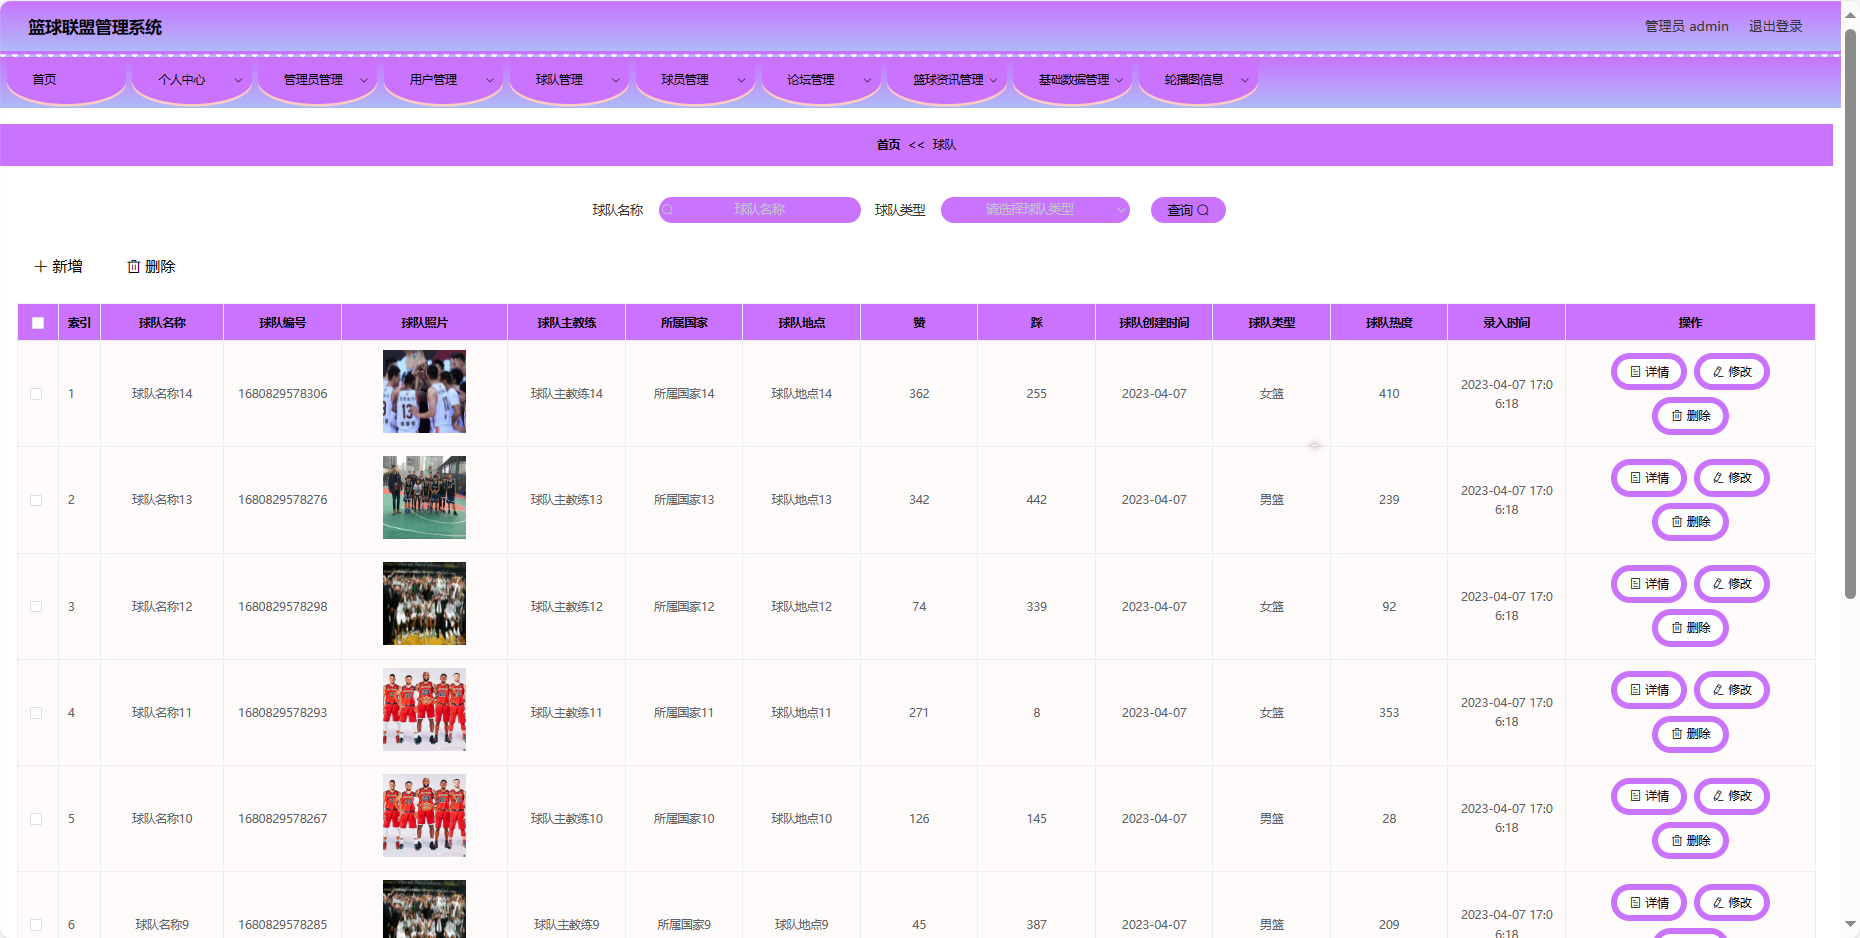Screen dimensions: 1860x938
Task: Expand the 个人中心 menu
Action: click(x=191, y=80)
